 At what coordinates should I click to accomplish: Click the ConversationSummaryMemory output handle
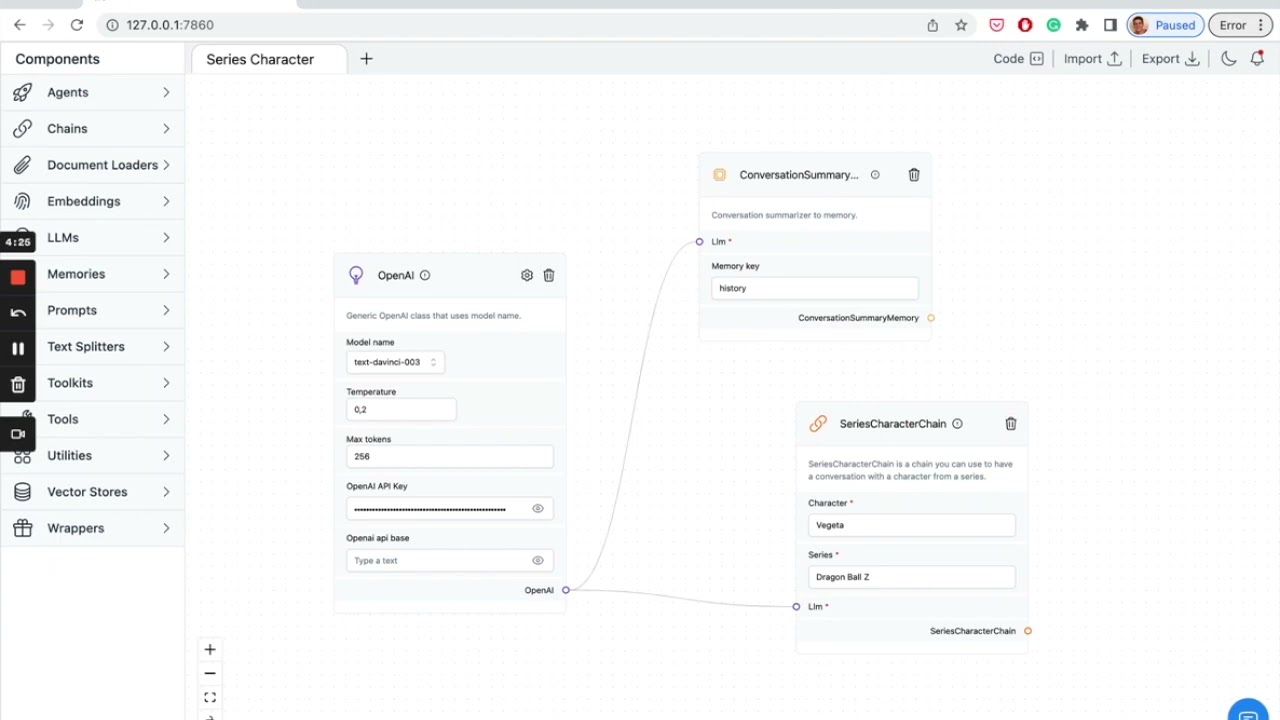pos(931,318)
